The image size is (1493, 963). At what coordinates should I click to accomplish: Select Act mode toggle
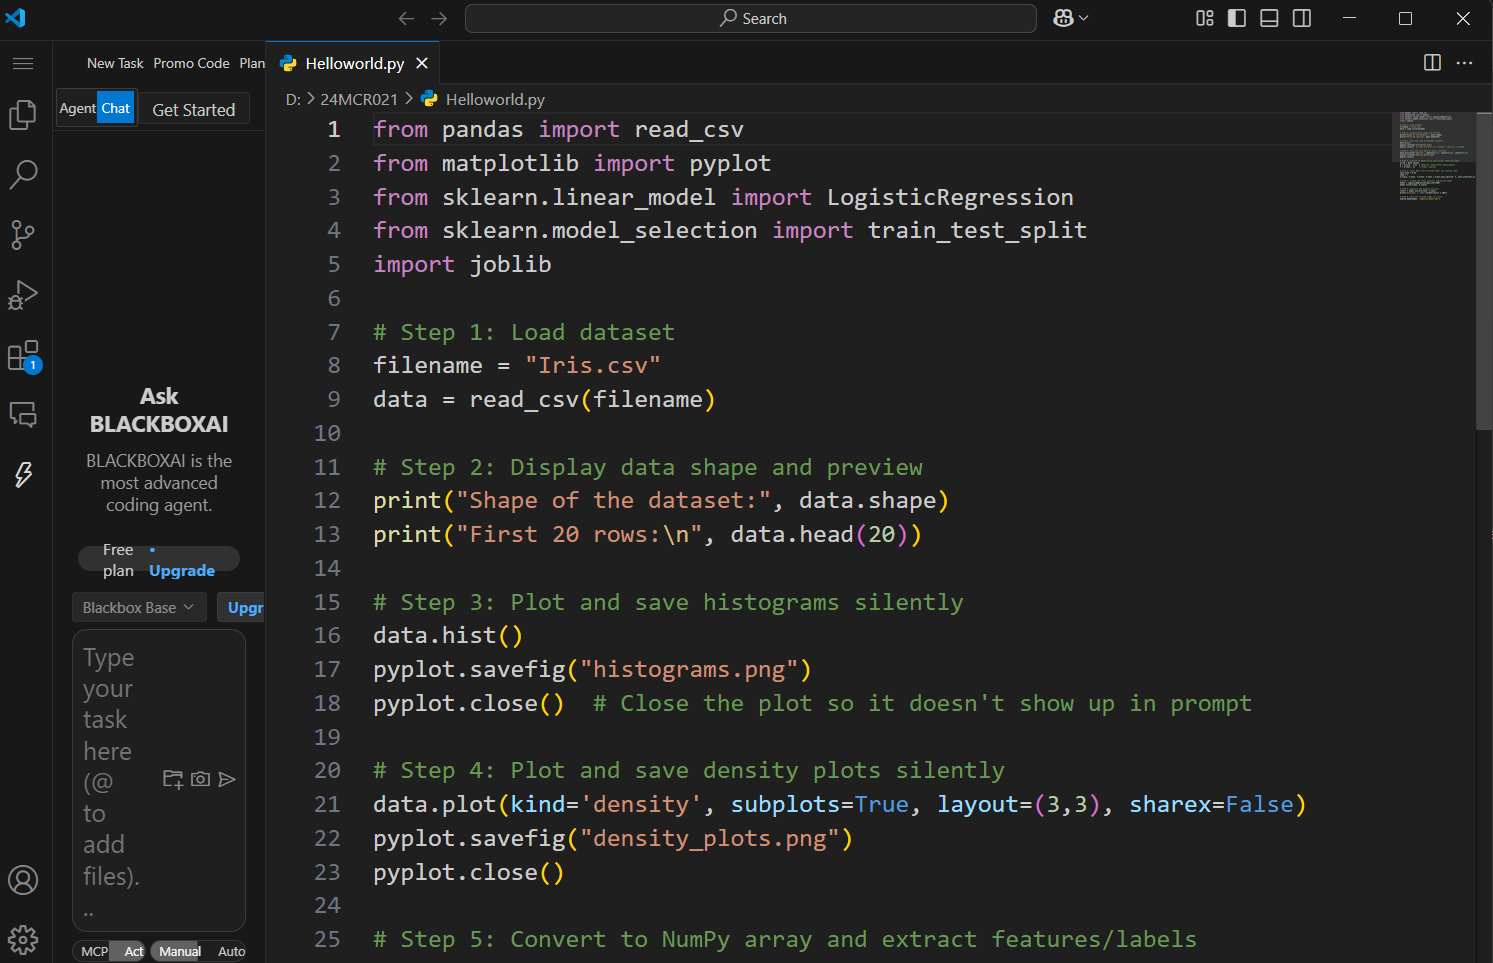(133, 951)
